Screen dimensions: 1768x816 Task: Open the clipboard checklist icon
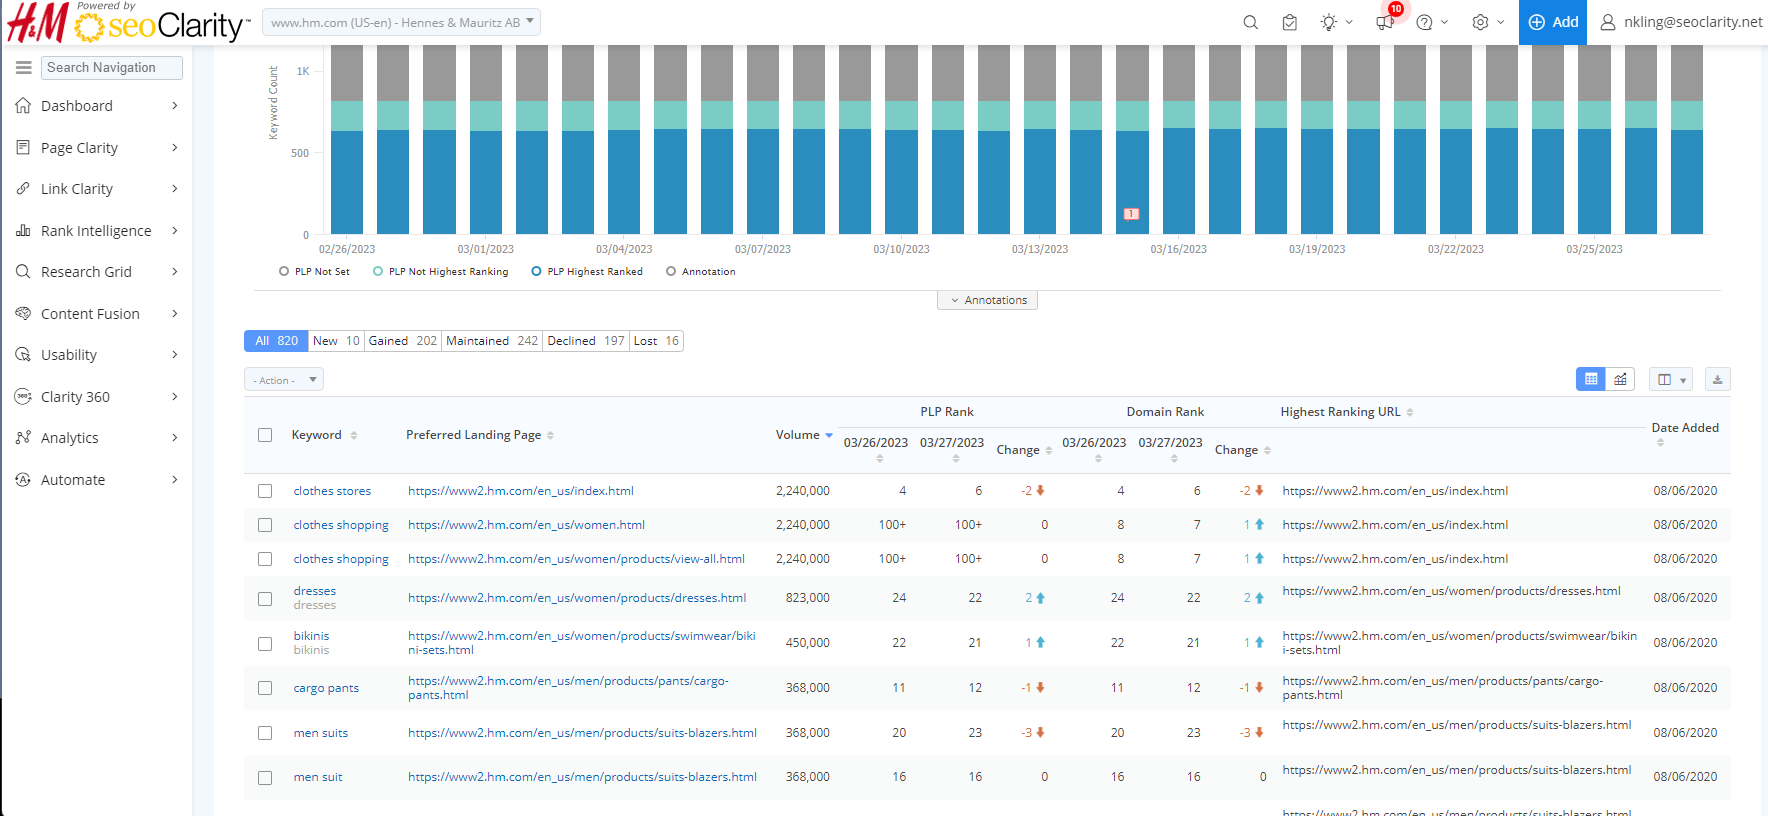(x=1289, y=22)
